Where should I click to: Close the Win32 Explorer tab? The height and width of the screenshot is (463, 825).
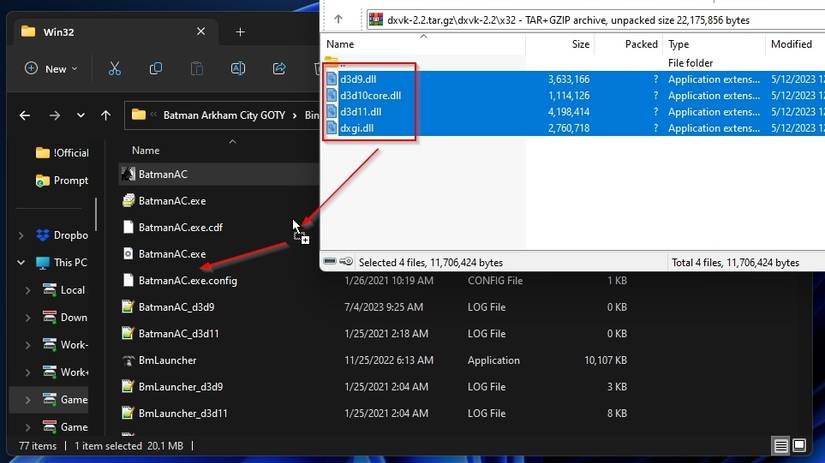tap(200, 32)
